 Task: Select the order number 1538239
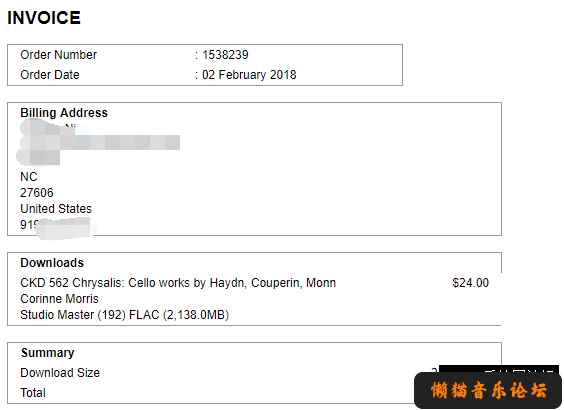tap(225, 55)
